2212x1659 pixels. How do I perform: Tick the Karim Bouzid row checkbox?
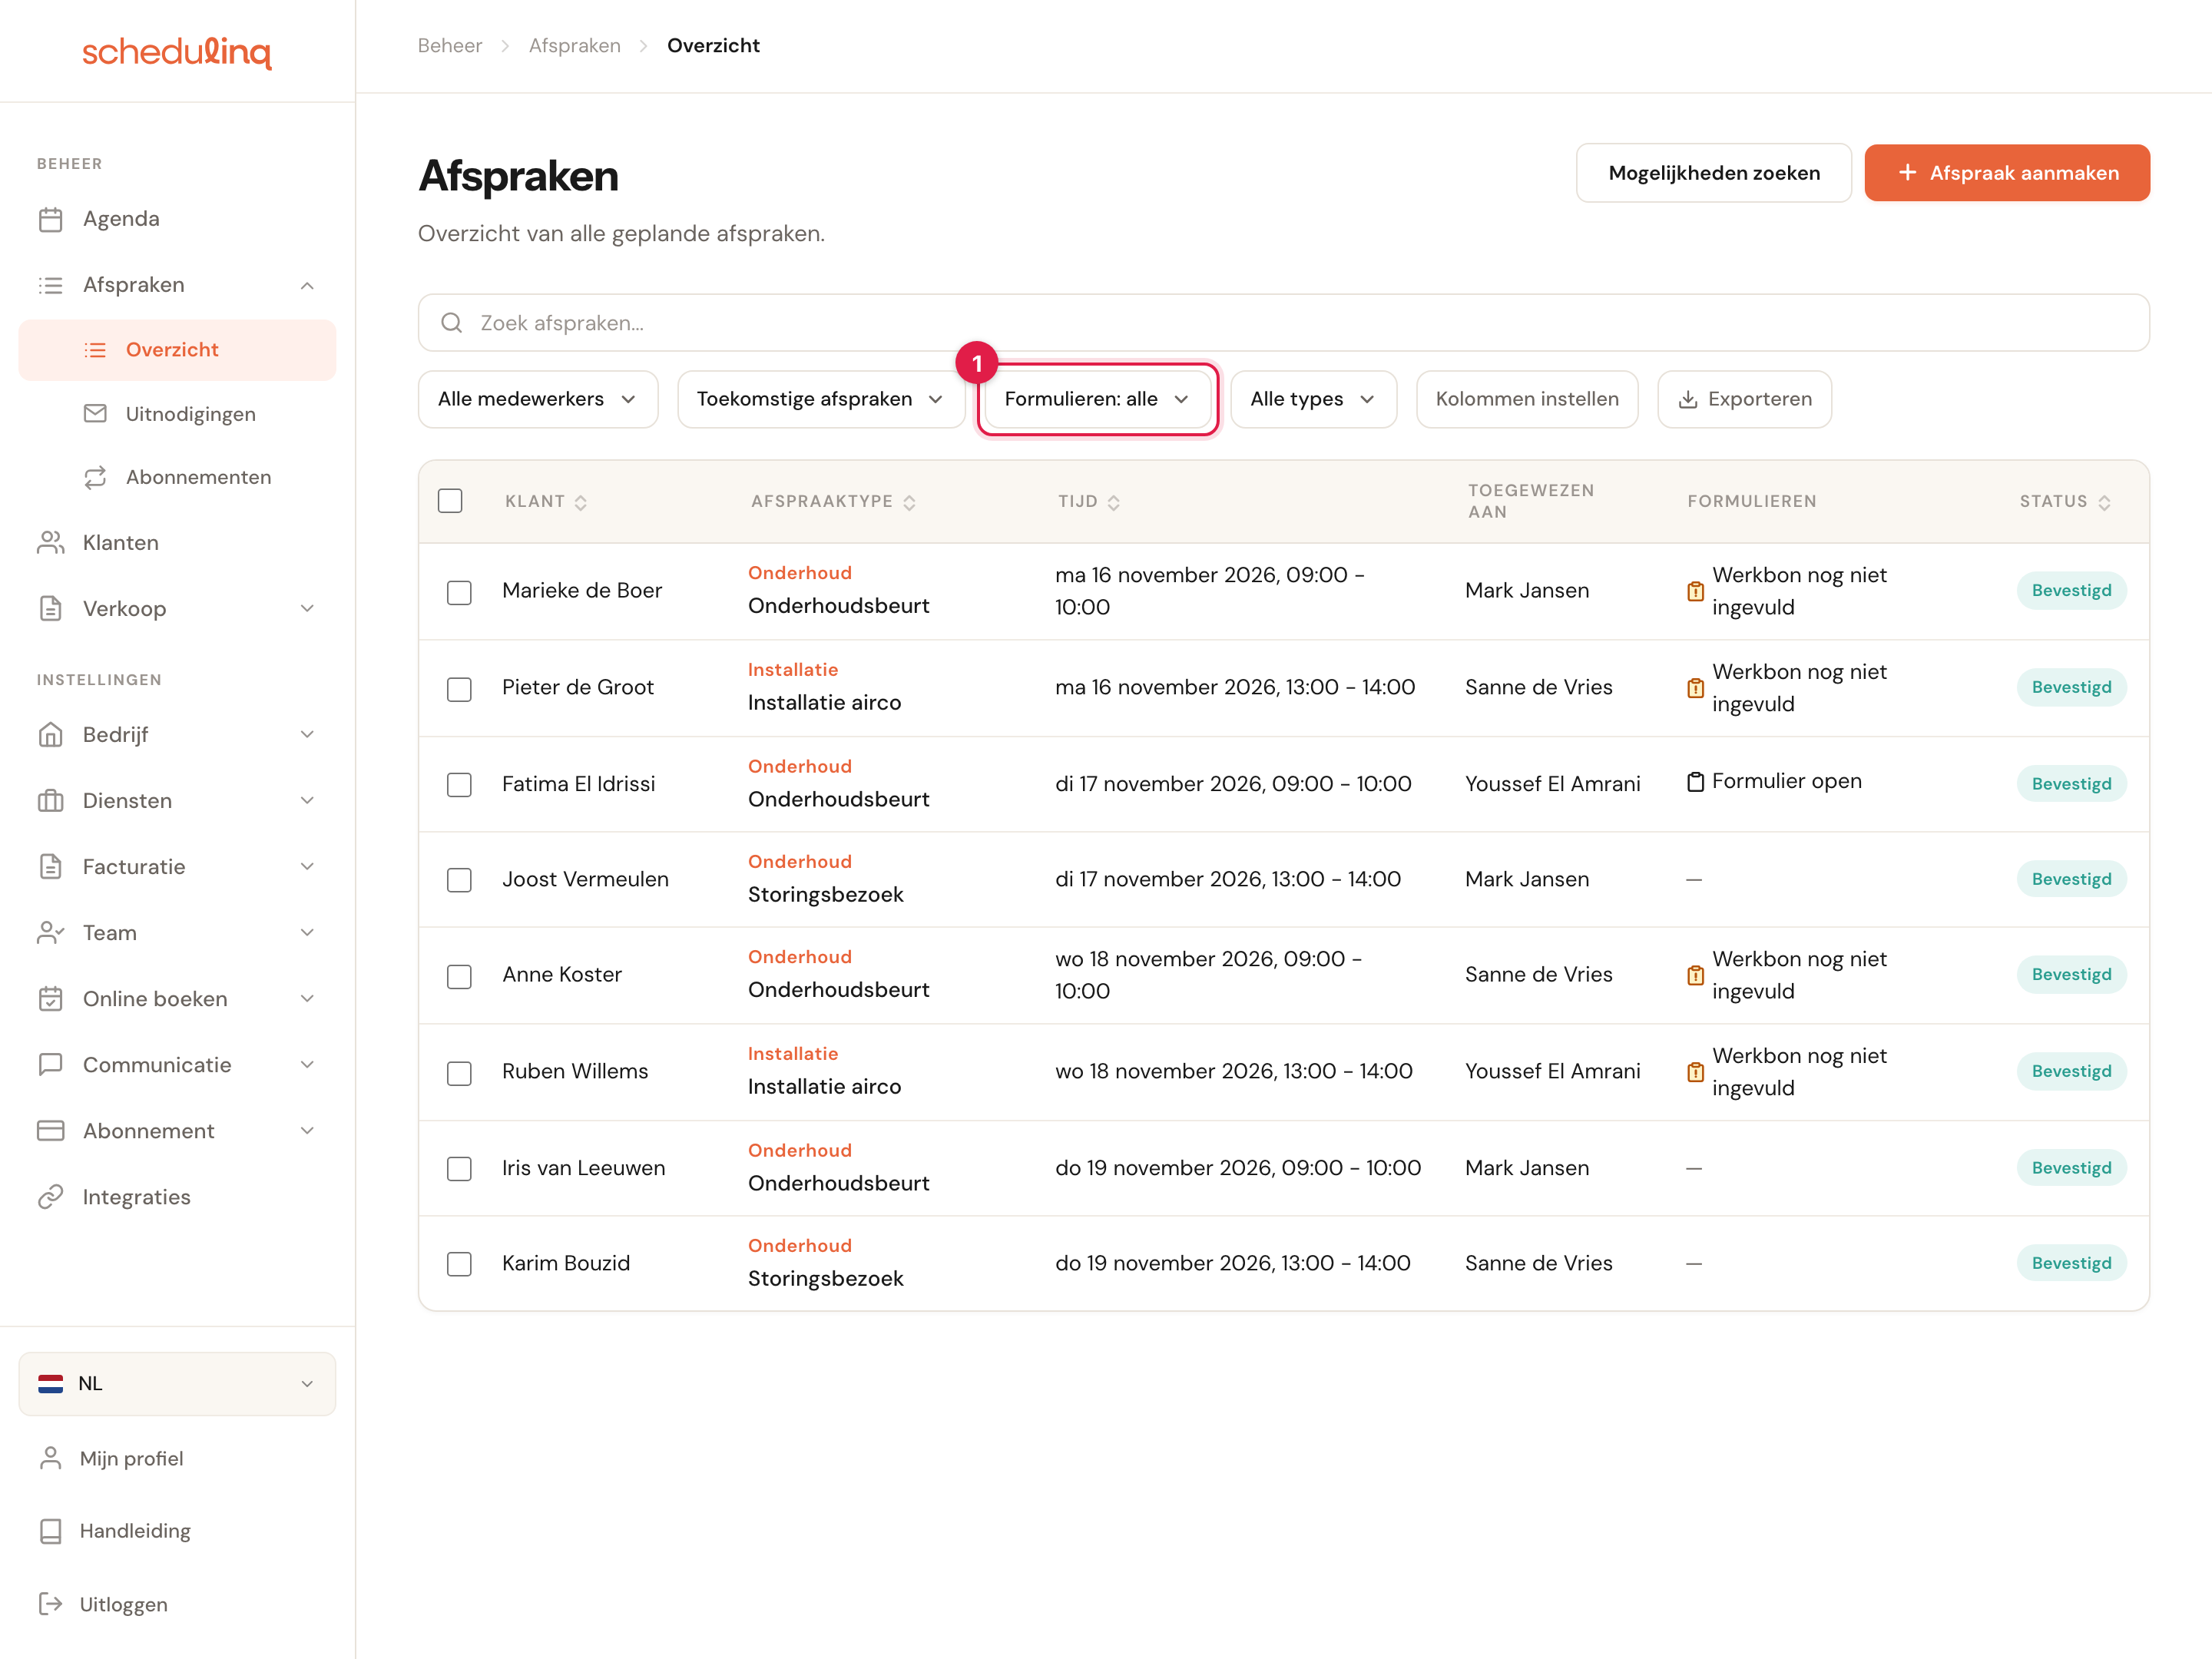[x=459, y=1264]
